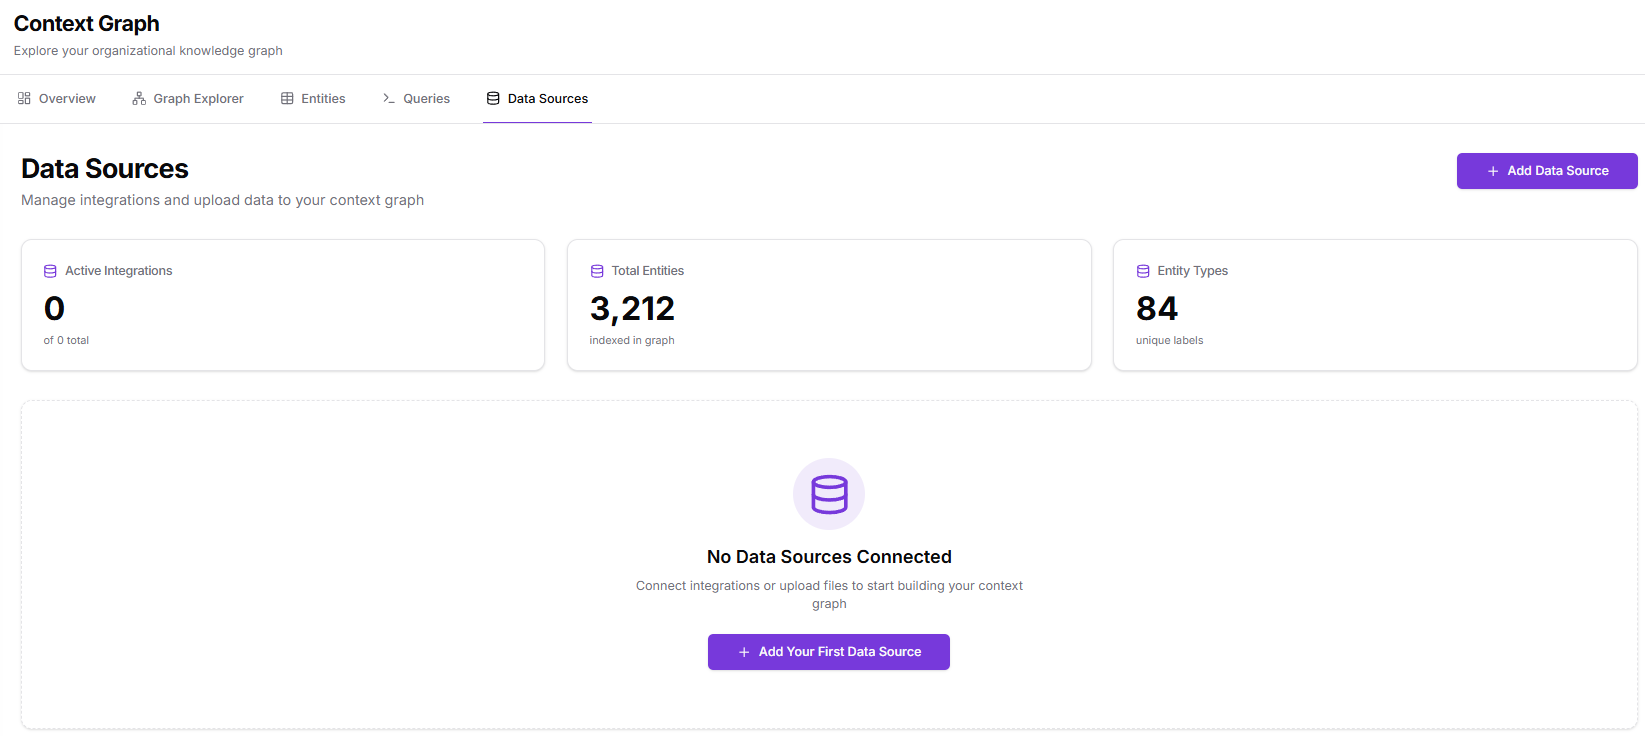Select the Data Sources tab
The image size is (1645, 736).
pyautogui.click(x=537, y=99)
